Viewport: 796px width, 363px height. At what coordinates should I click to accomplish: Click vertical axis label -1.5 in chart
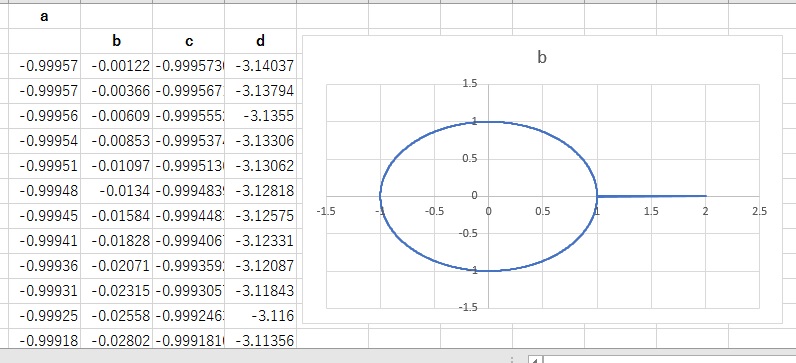pos(468,307)
